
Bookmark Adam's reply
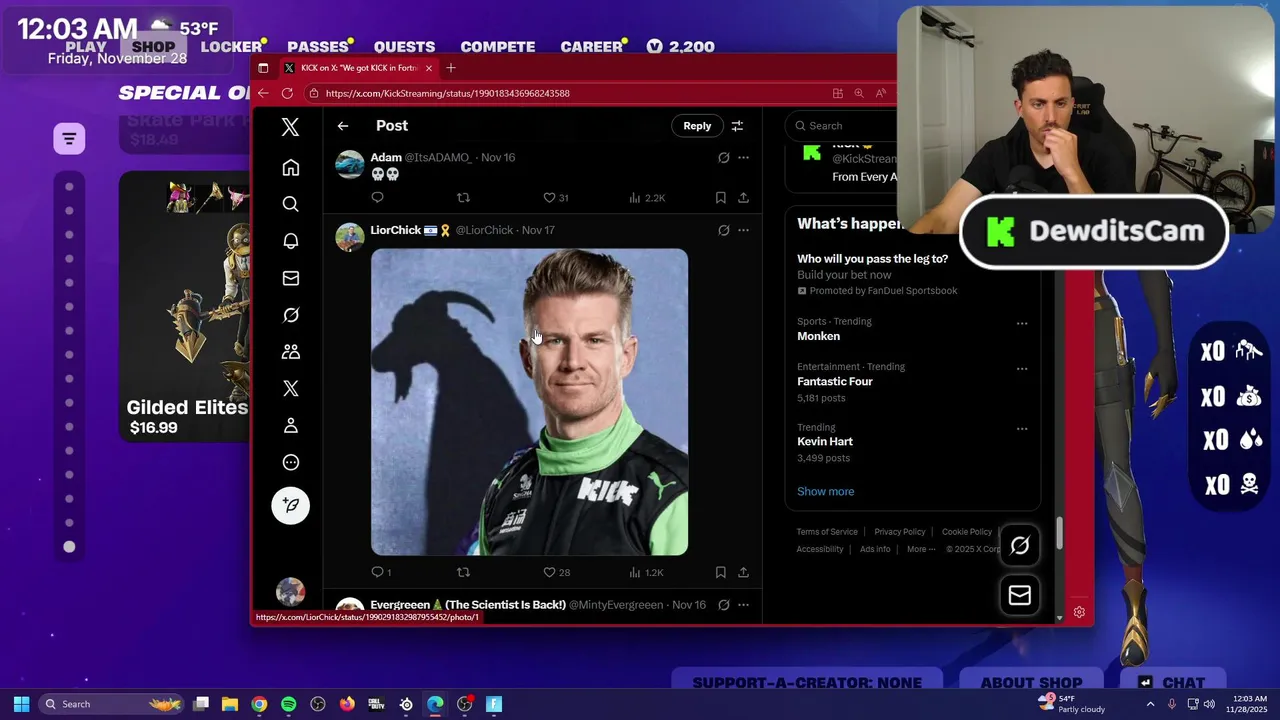tap(720, 198)
